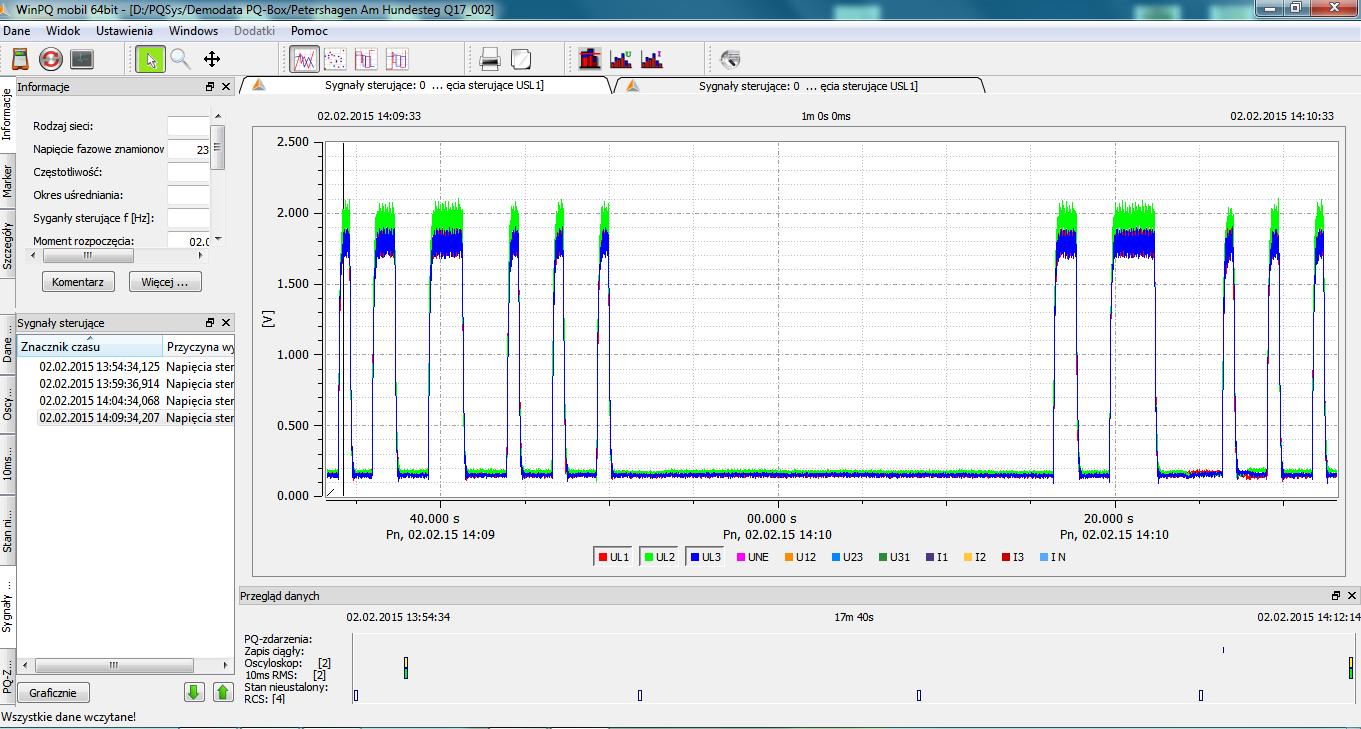The height and width of the screenshot is (729, 1361).
Task: Undock the Informacje panel
Action: pos(210,87)
